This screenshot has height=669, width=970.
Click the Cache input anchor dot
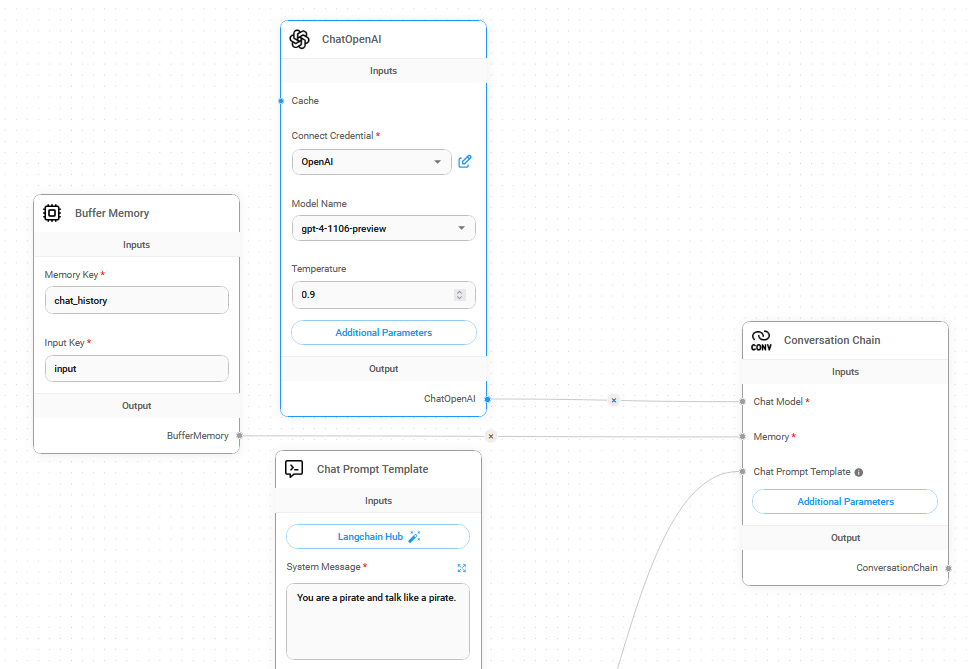click(x=281, y=101)
